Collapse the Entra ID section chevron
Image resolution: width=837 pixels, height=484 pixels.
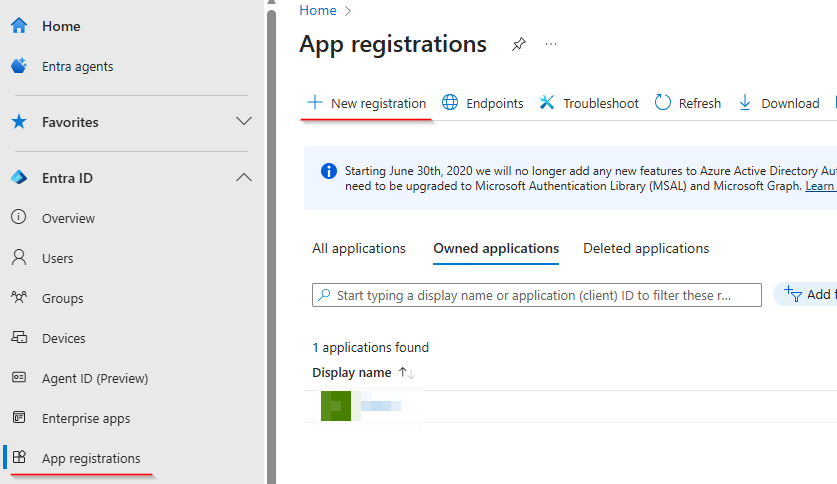coord(244,177)
